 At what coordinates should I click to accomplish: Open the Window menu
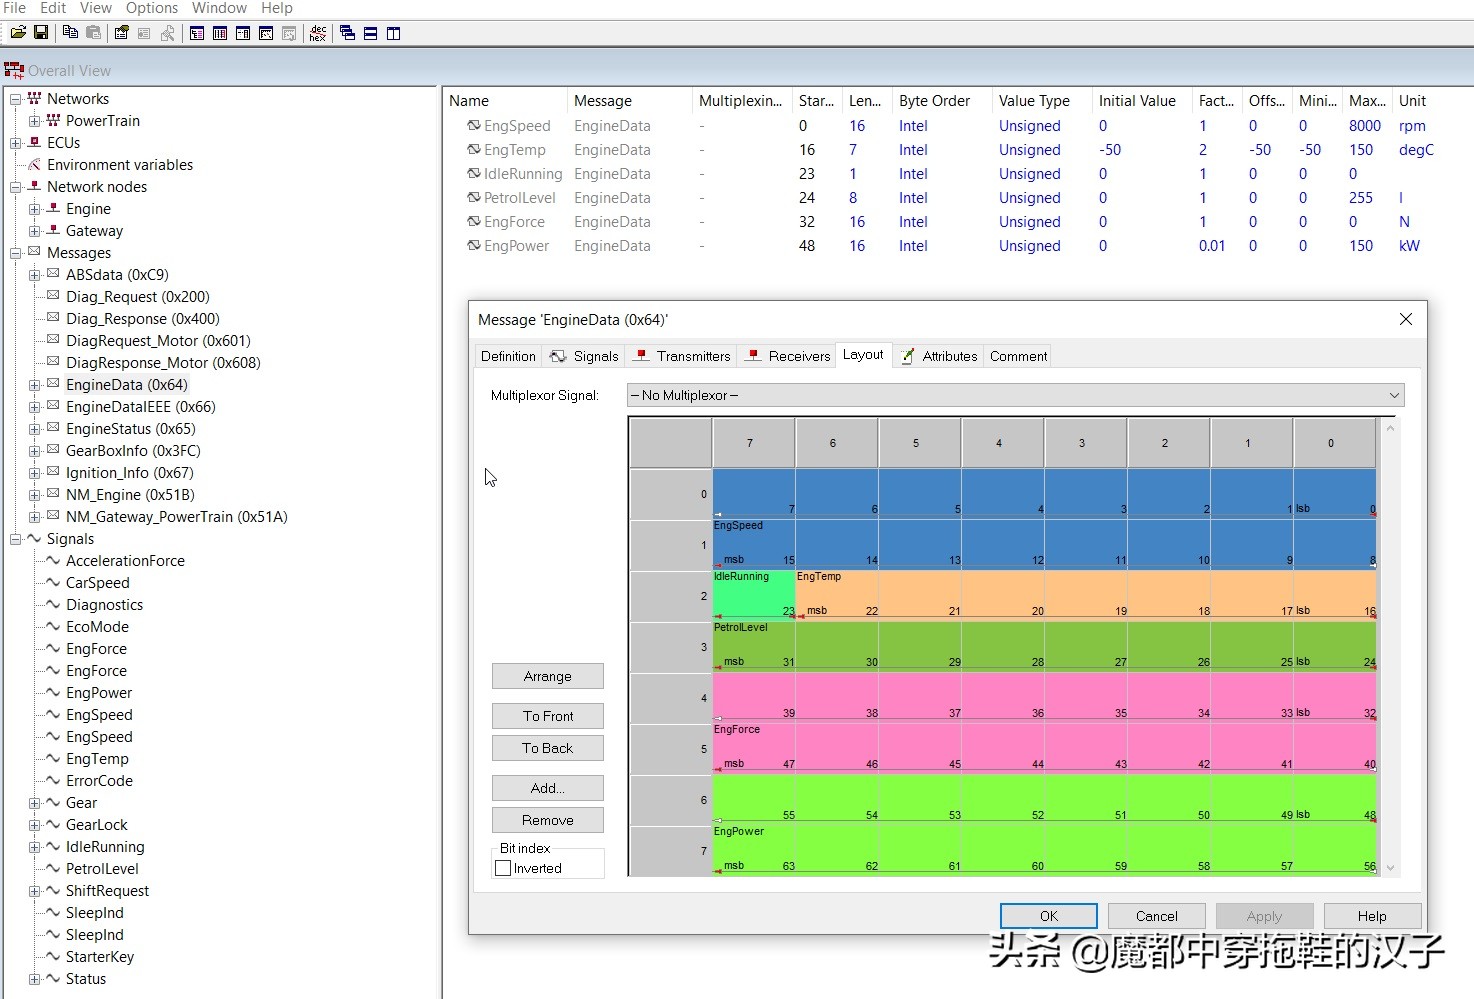point(219,8)
